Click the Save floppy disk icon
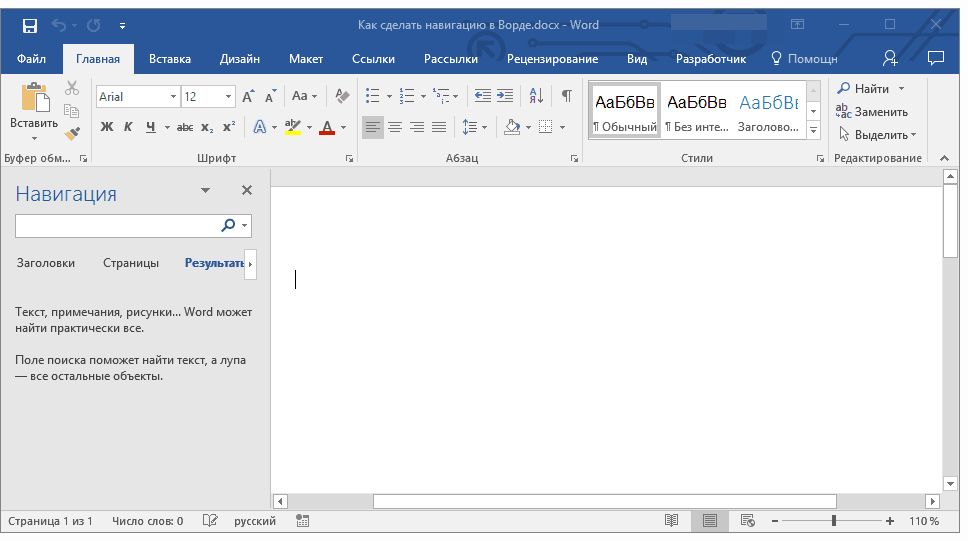This screenshot has height=541, width=968. pos(29,25)
